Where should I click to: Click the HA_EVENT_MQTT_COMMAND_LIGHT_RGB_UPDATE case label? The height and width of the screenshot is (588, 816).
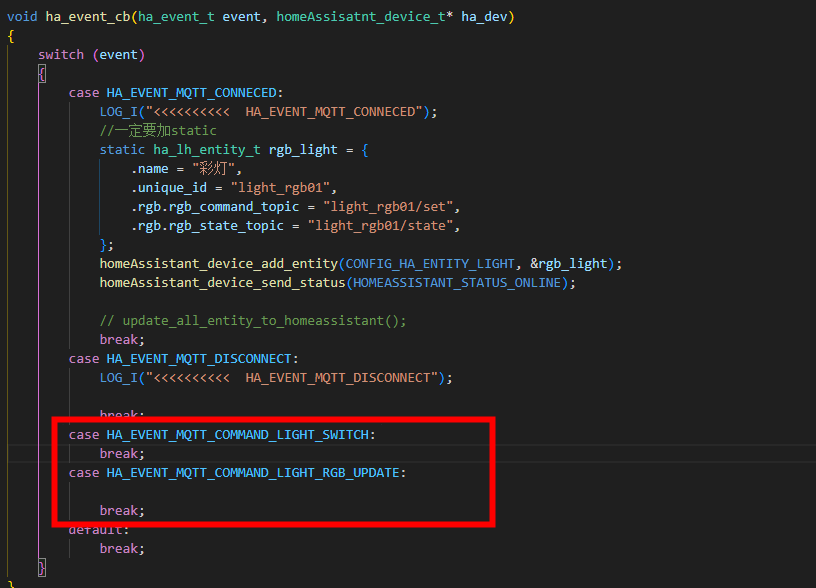coord(253,472)
